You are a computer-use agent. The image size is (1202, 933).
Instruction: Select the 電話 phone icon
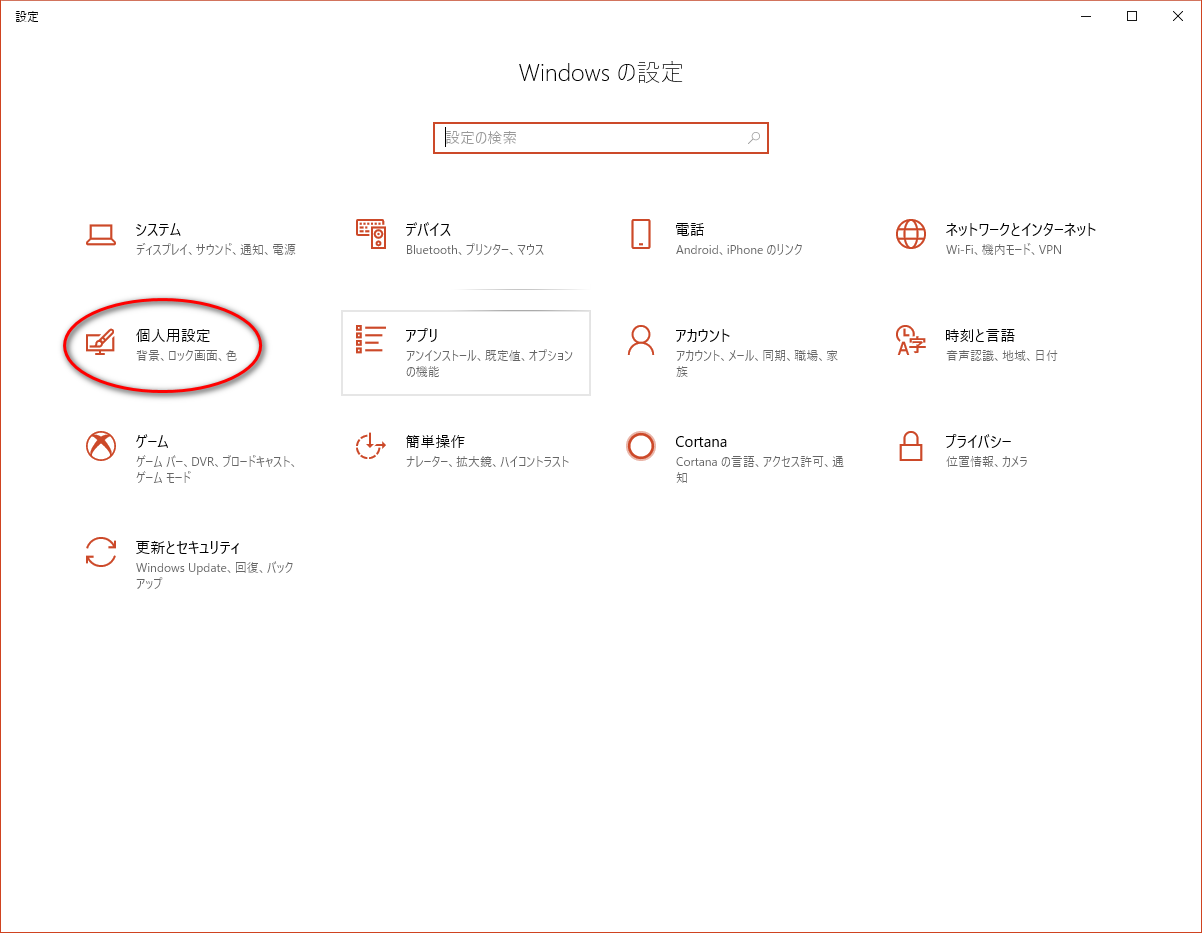[641, 234]
